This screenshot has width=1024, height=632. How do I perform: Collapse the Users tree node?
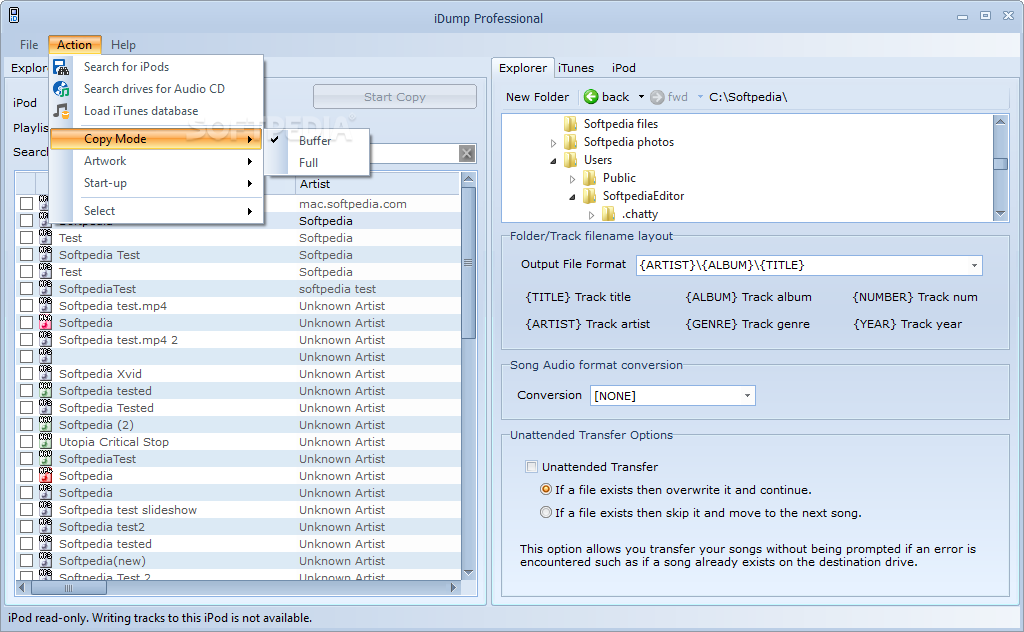[553, 161]
